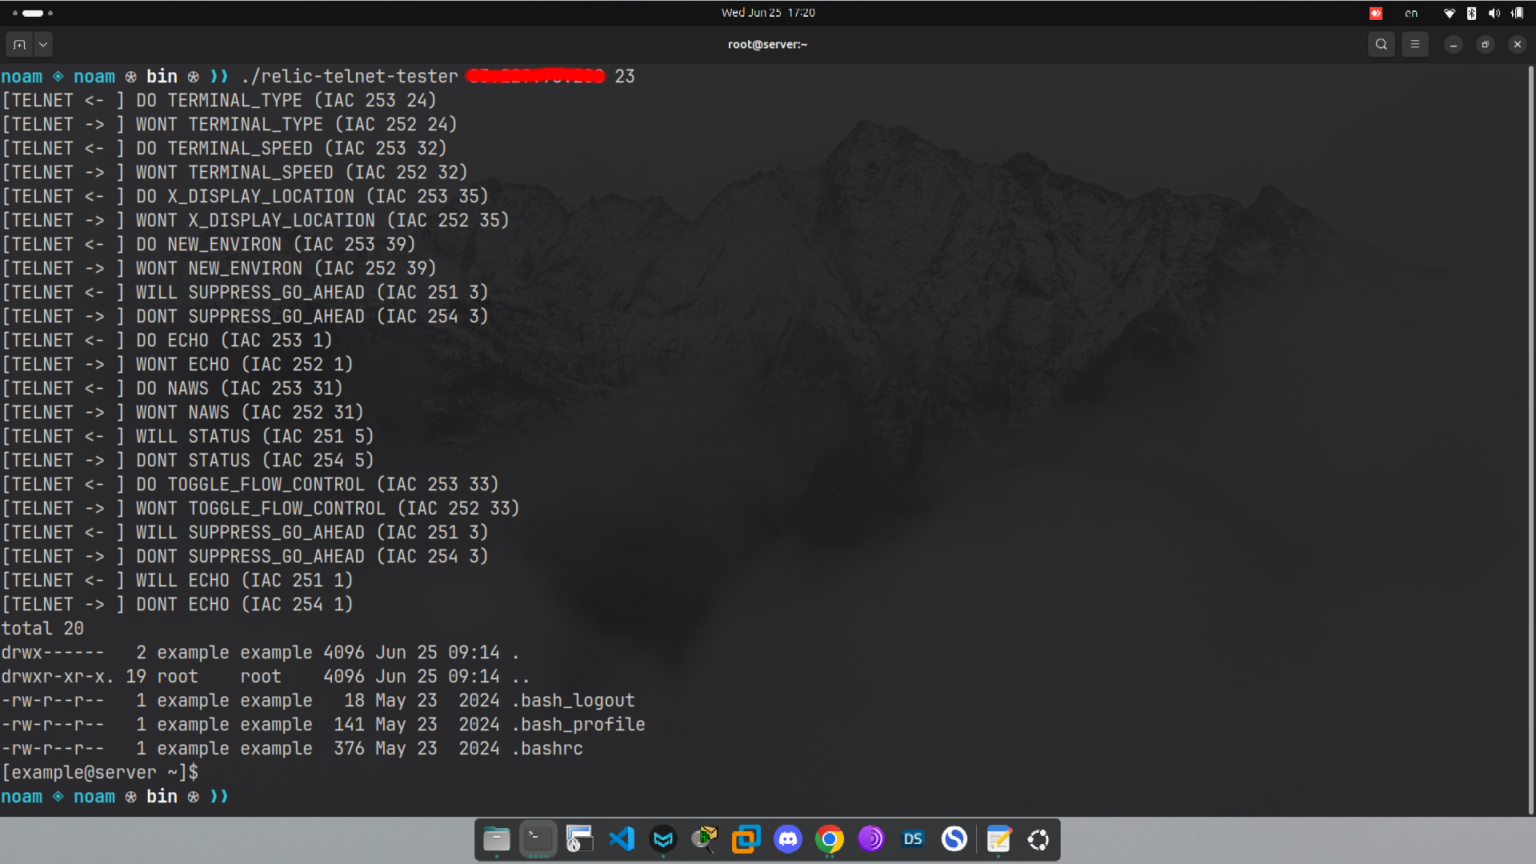Open the terminal hamburger menu
Image resolution: width=1536 pixels, height=864 pixels.
tap(1415, 44)
